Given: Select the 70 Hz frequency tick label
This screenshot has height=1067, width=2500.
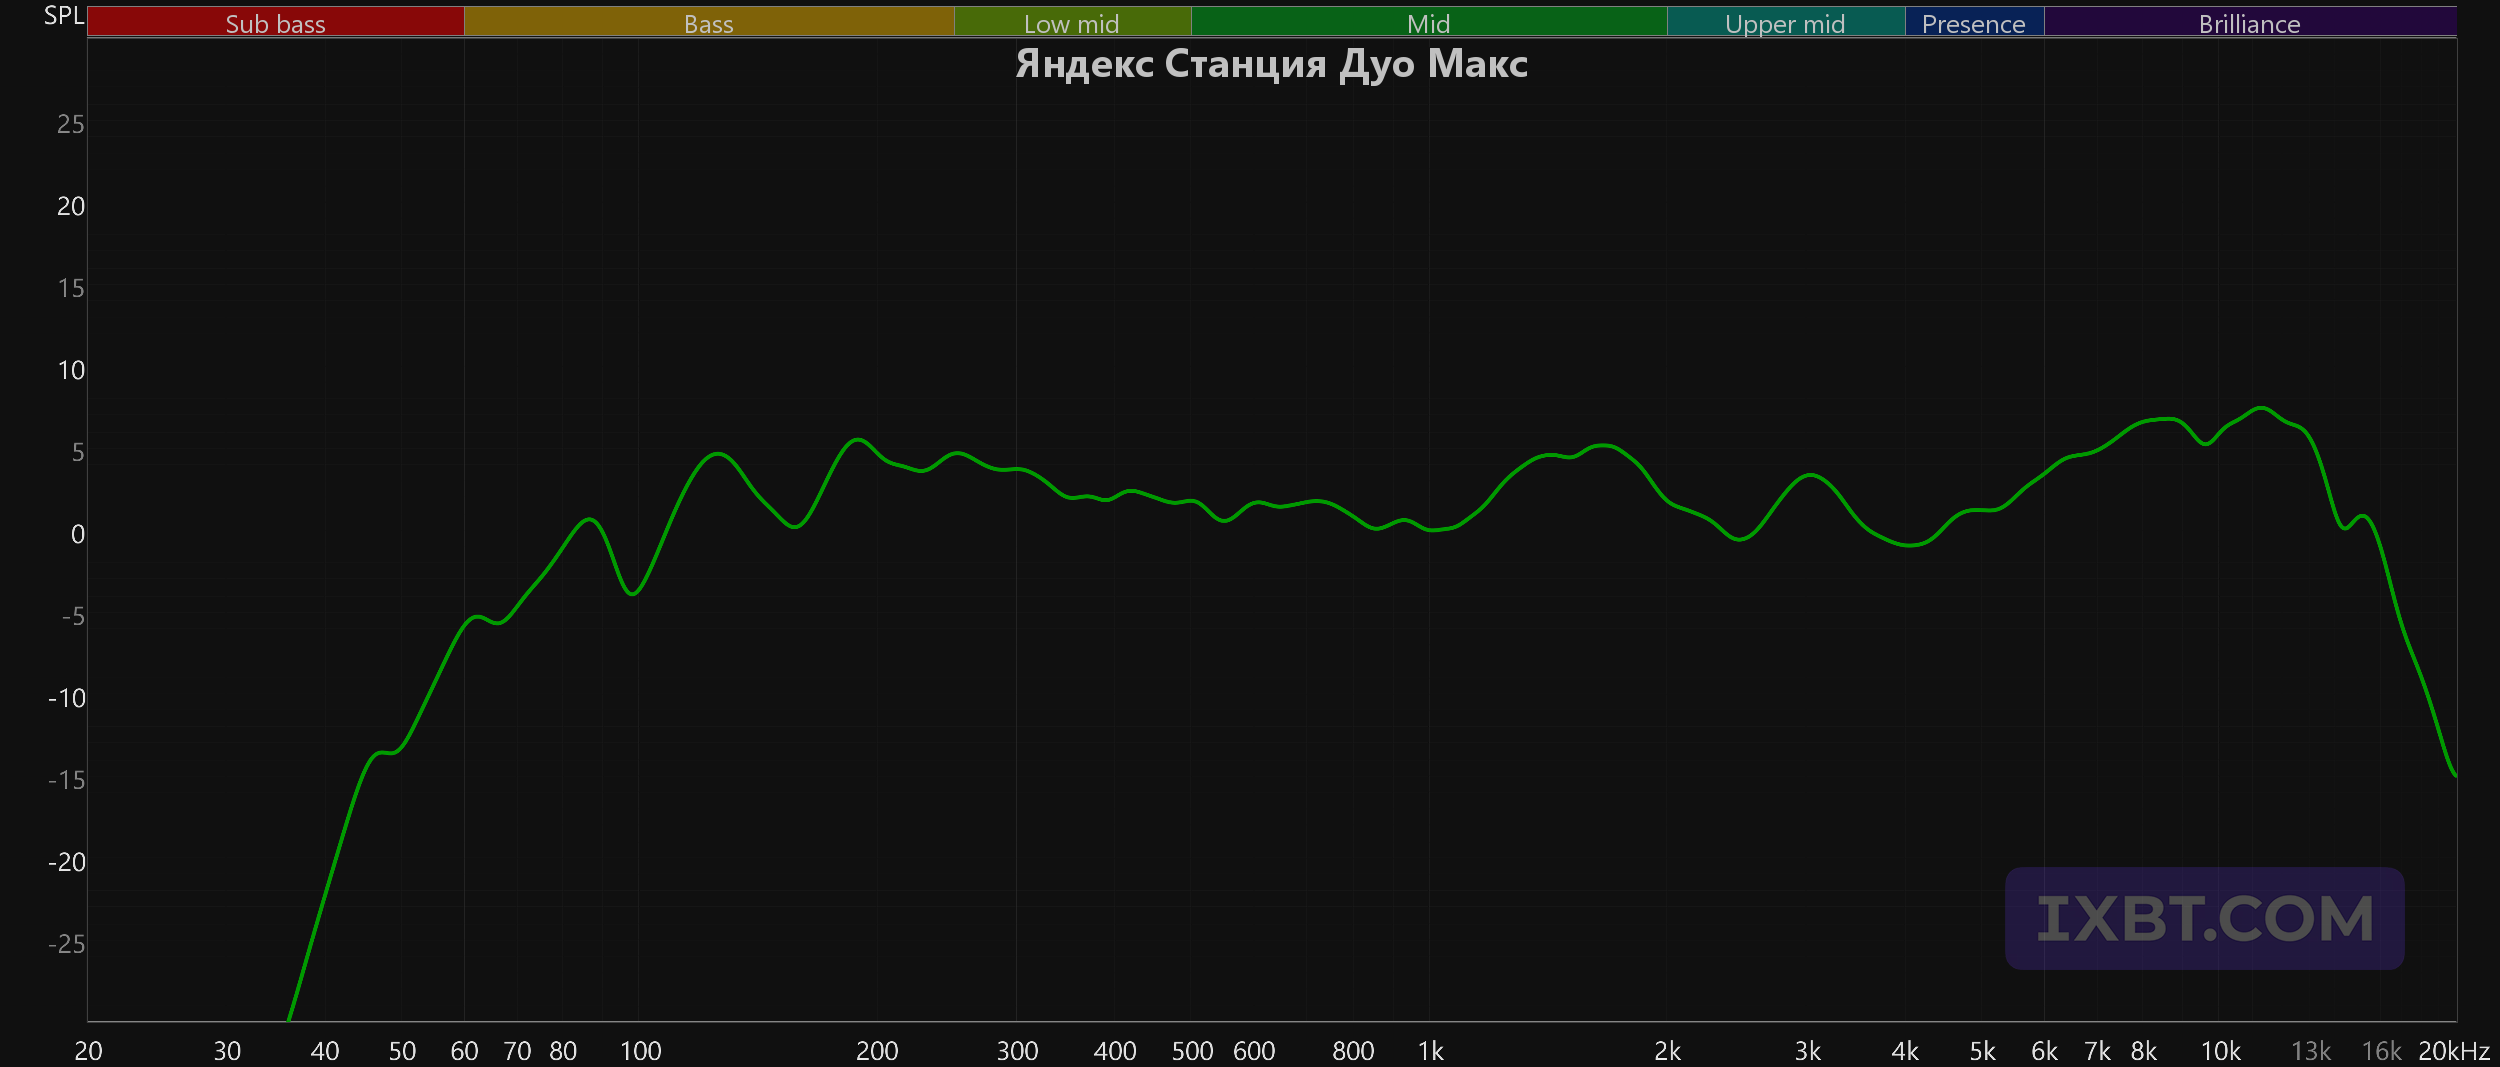Looking at the screenshot, I should (517, 1051).
